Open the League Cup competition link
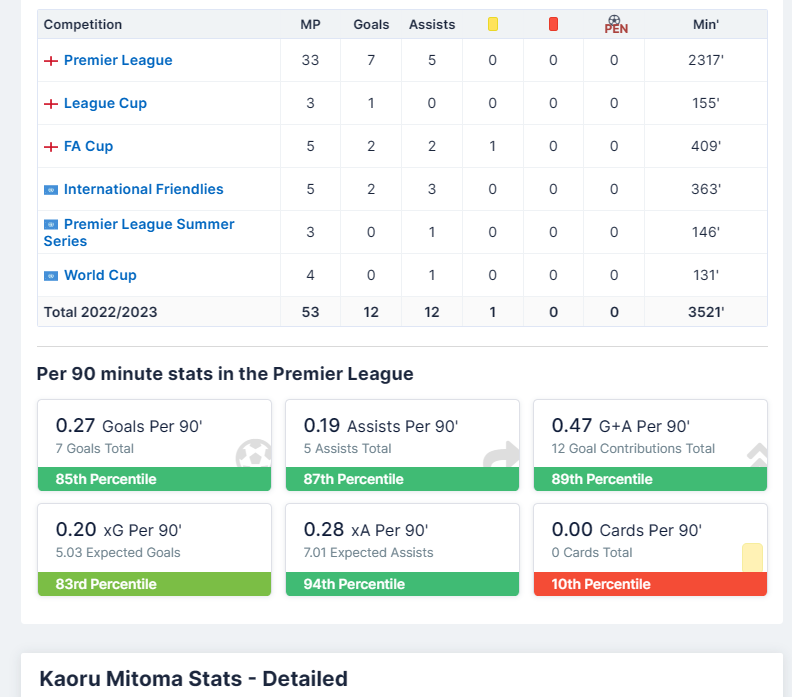This screenshot has width=792, height=697. tap(105, 103)
